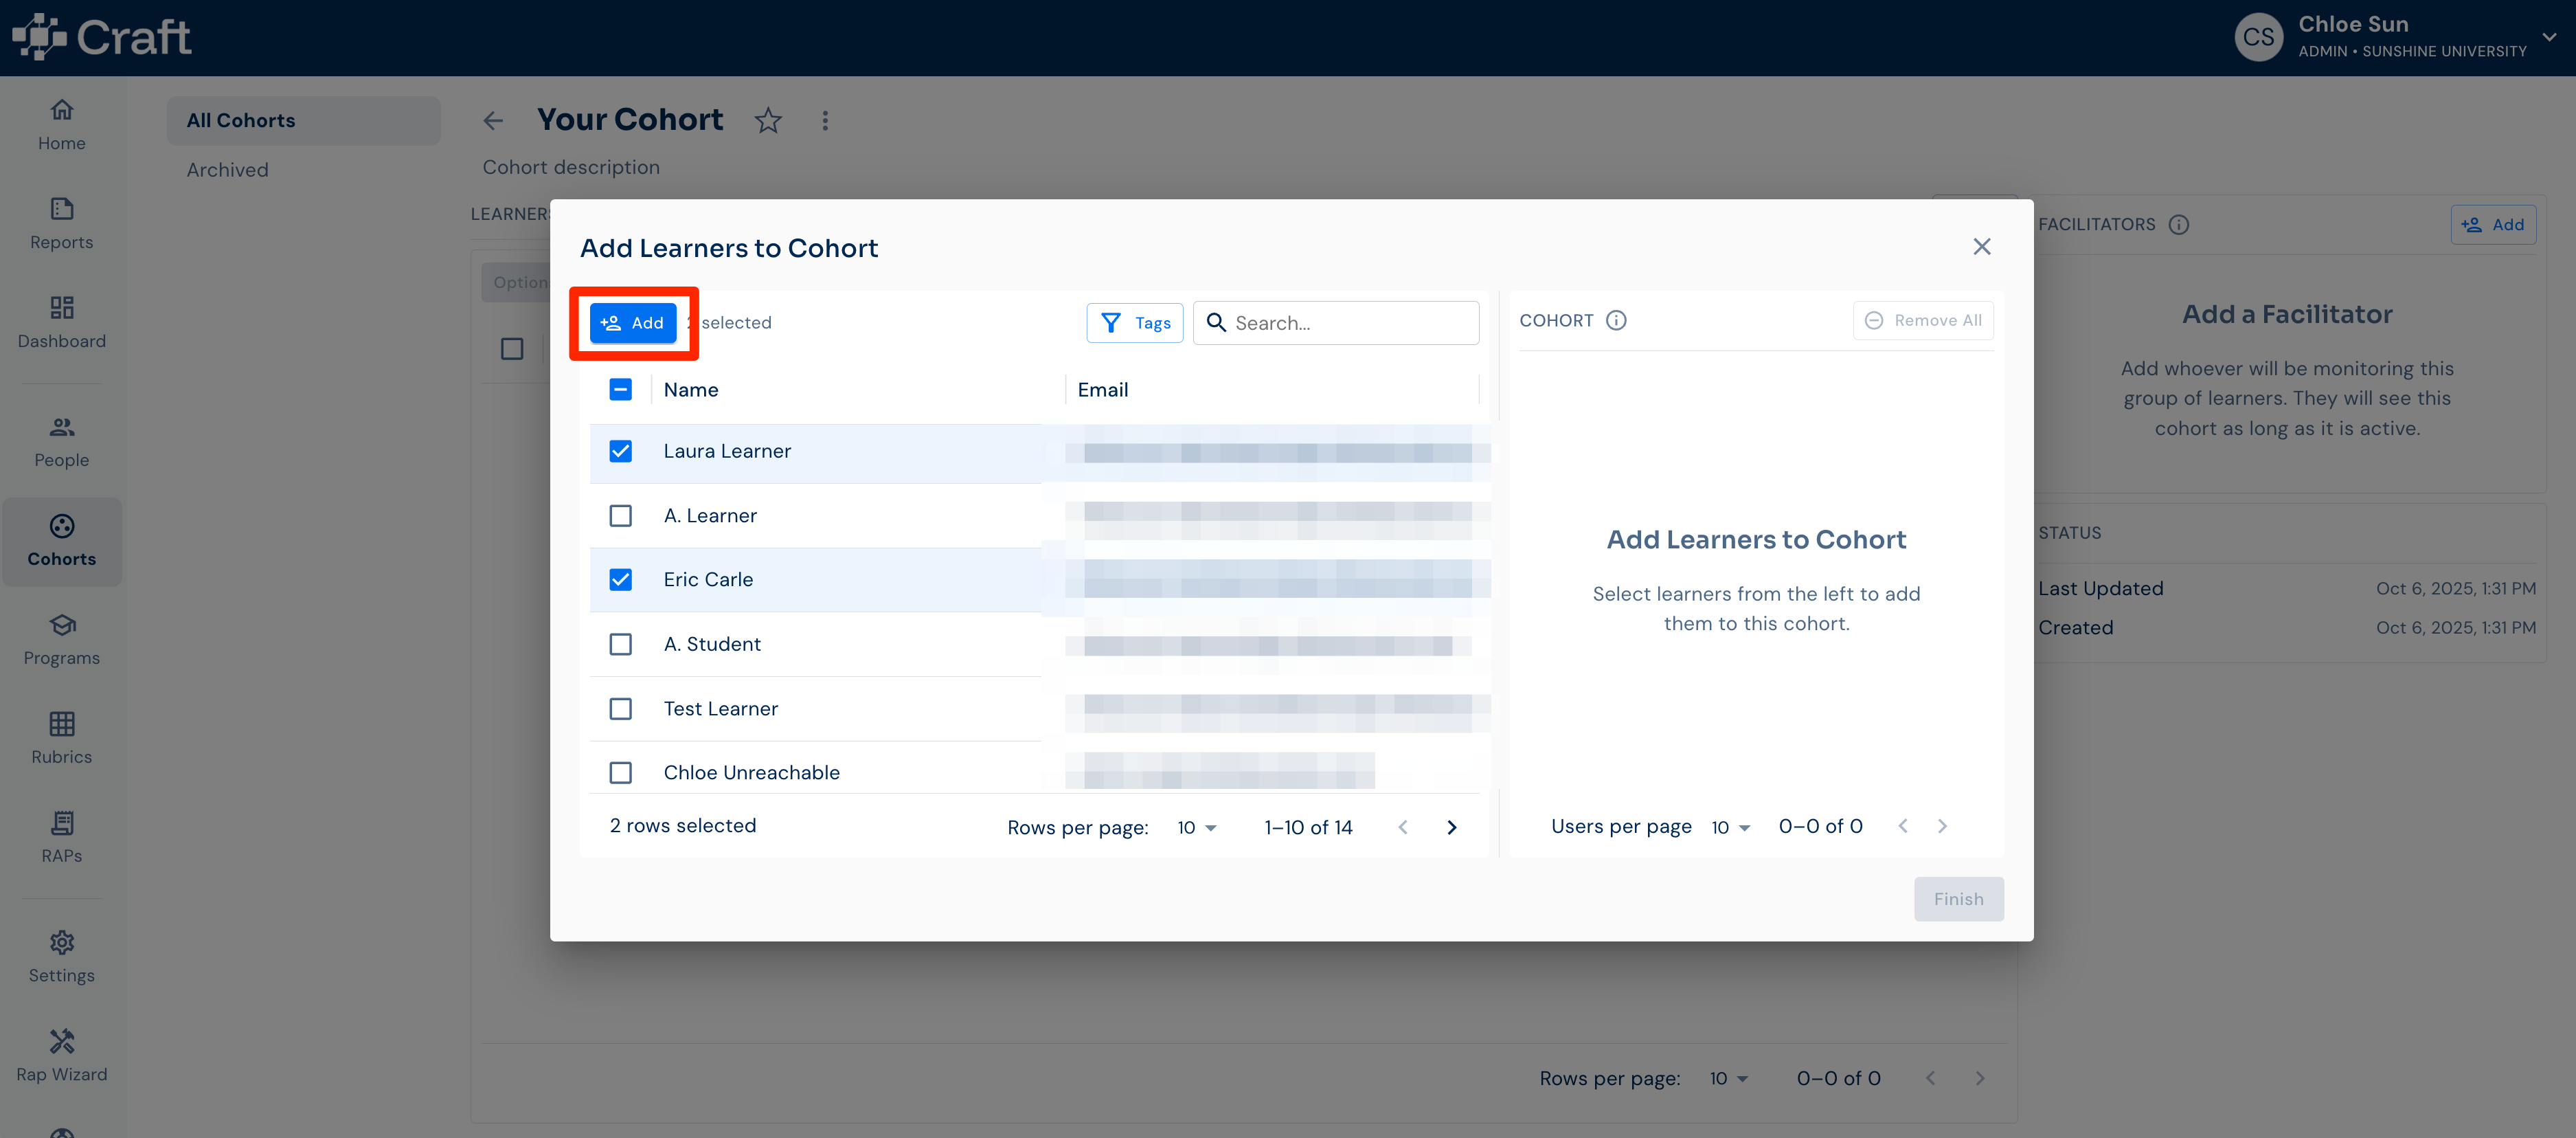Open the cohort three-dot options menu
The image size is (2576, 1138).
(825, 120)
